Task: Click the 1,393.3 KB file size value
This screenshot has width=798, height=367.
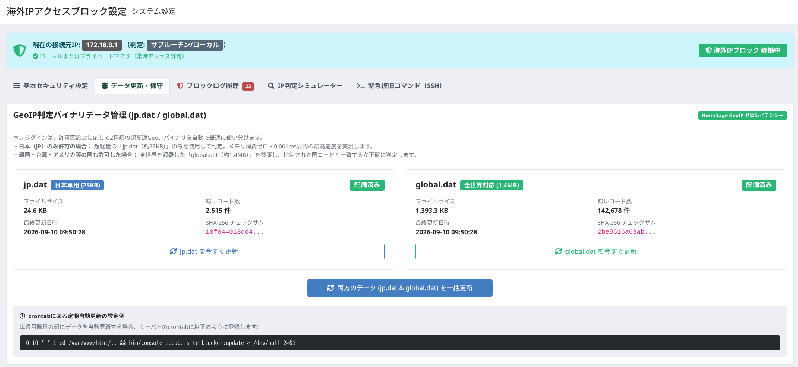Action: (432, 210)
